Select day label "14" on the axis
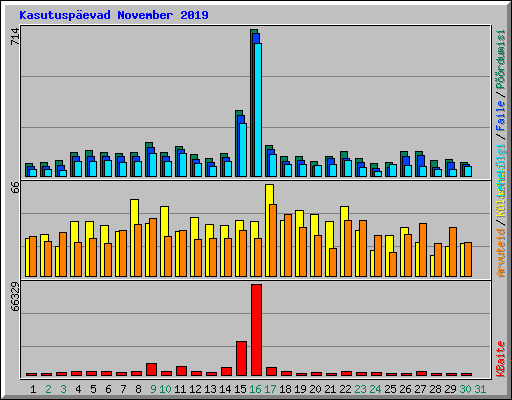Screen dimensions: 512x400 coord(225,389)
